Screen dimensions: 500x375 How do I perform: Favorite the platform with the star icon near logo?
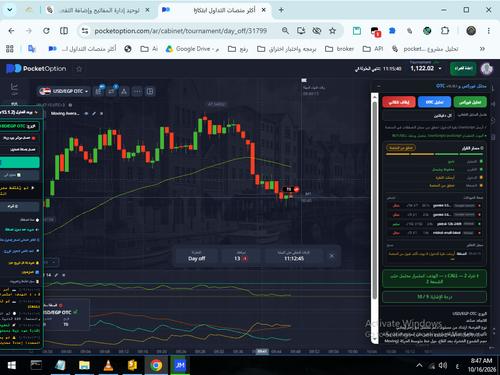pyautogui.click(x=79, y=69)
